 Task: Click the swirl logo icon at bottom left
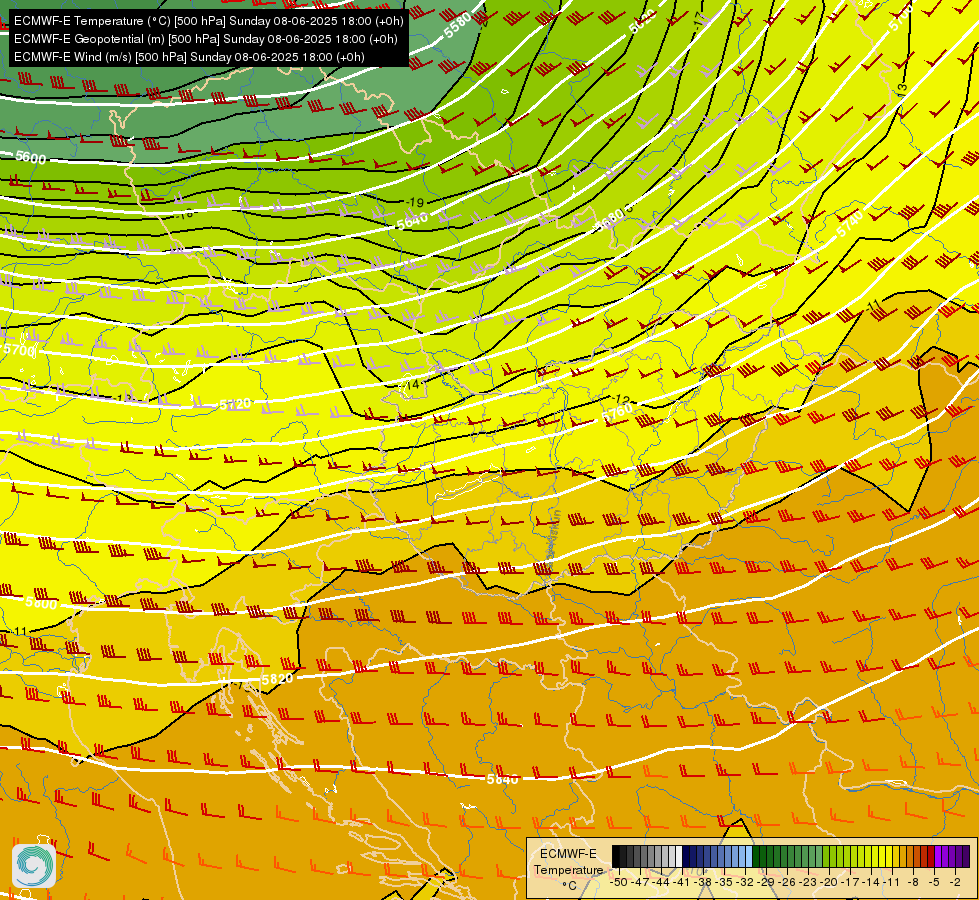pos(34,866)
